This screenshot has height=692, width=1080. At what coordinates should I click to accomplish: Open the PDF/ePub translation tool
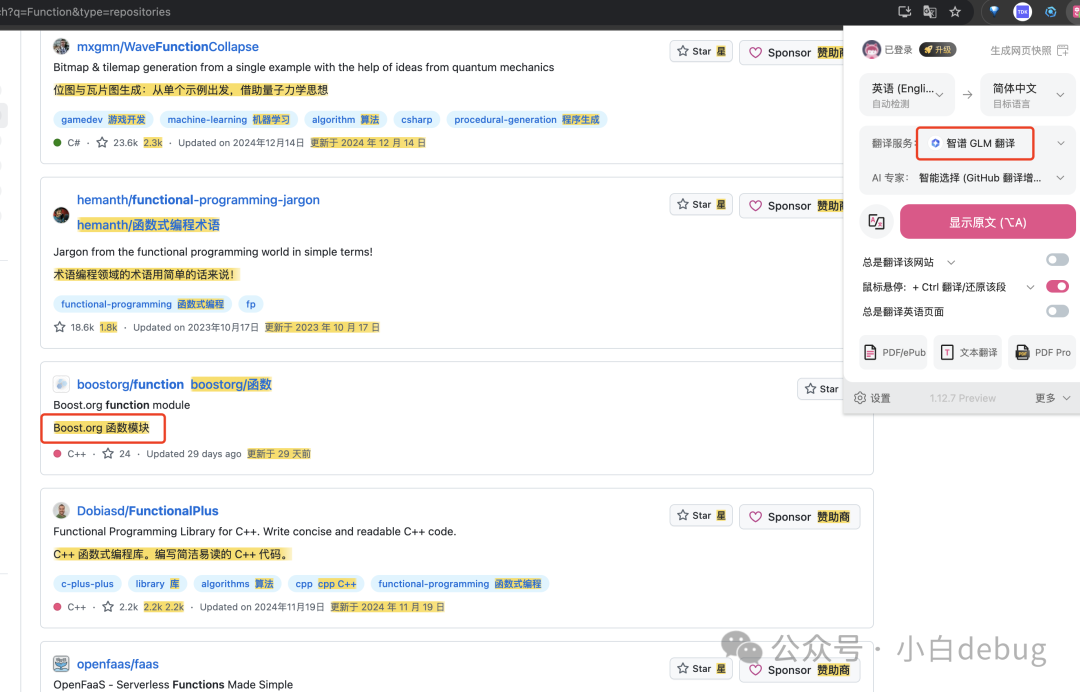894,353
